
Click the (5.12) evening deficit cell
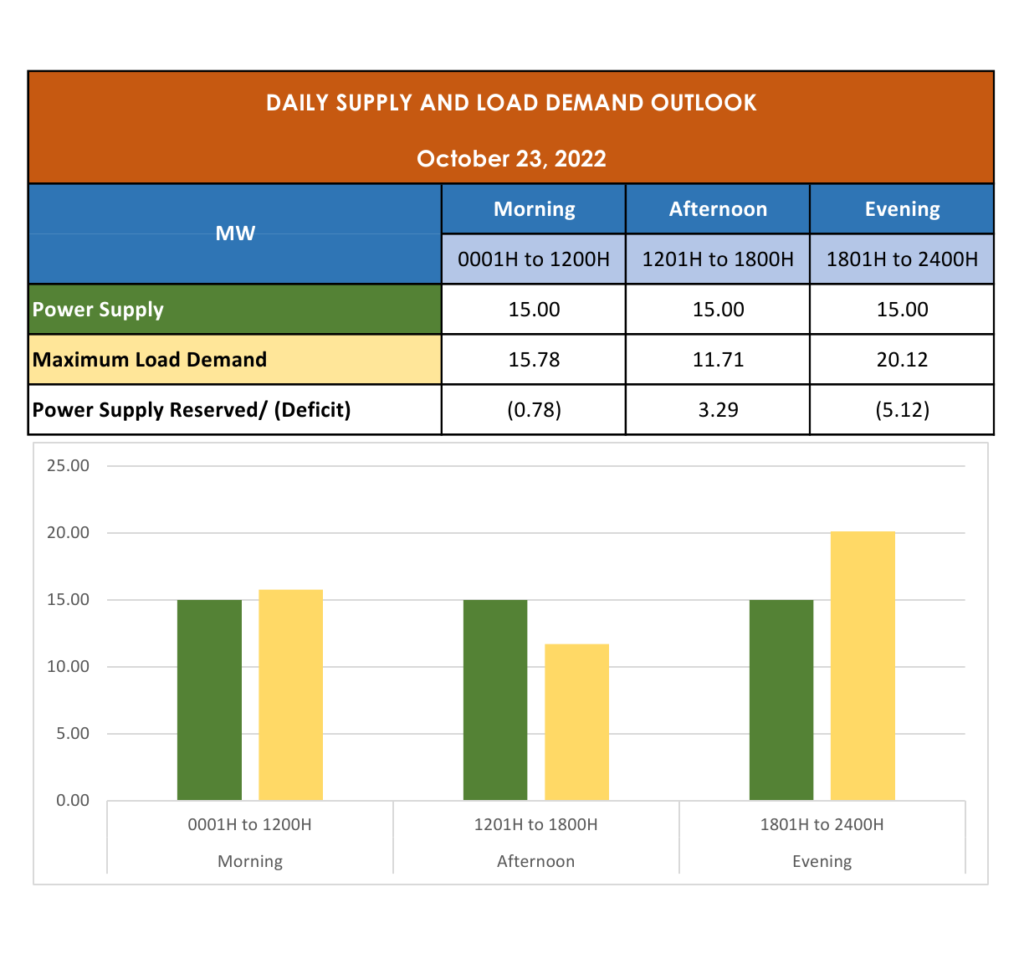(x=902, y=410)
